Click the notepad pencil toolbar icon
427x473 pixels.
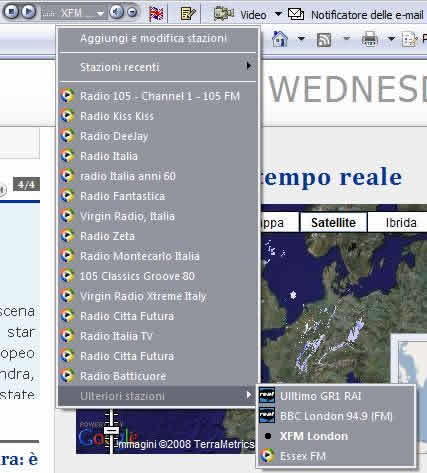[187, 14]
